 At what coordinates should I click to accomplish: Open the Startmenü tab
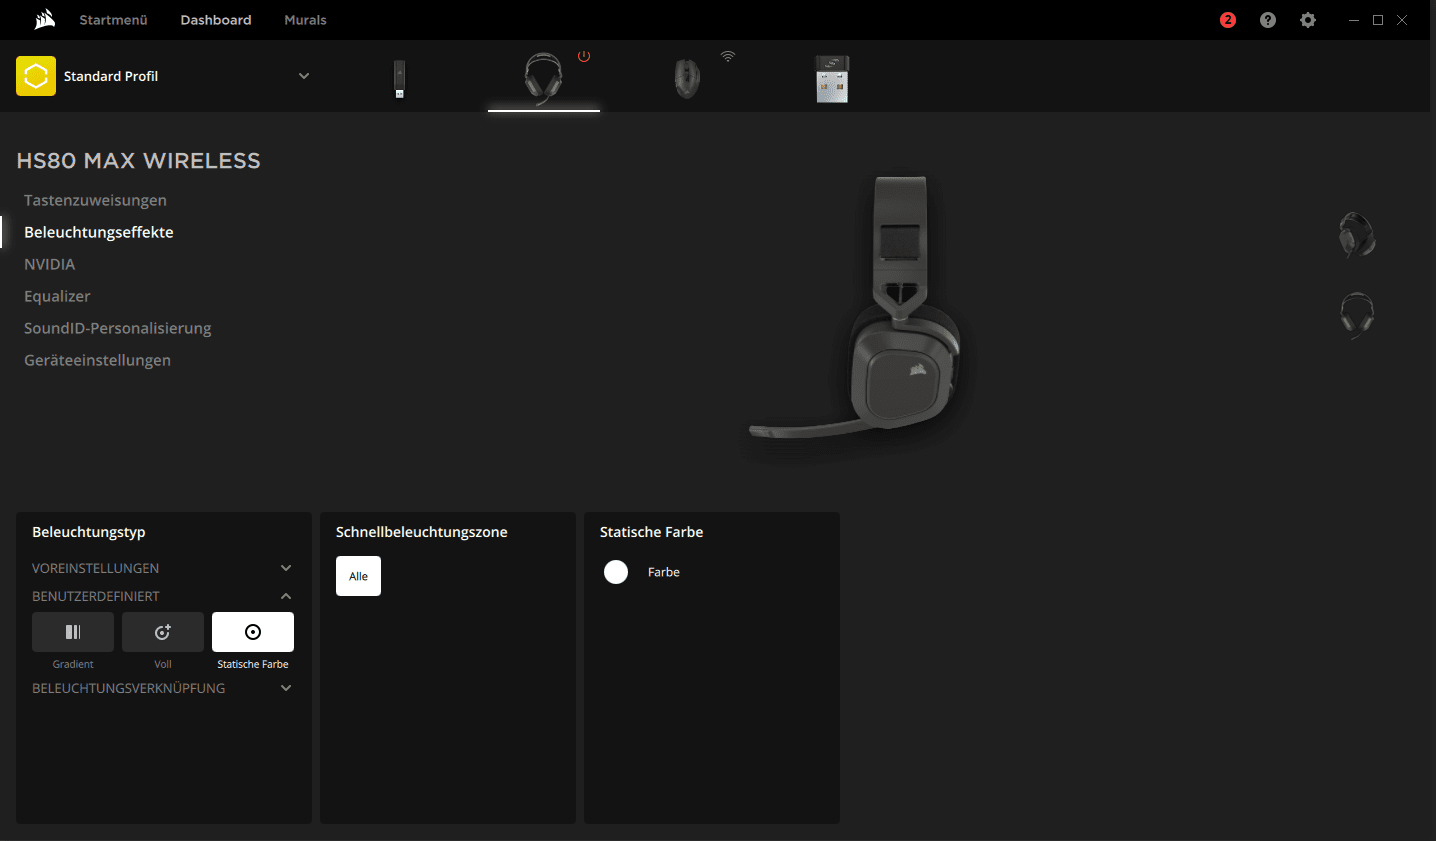point(113,20)
